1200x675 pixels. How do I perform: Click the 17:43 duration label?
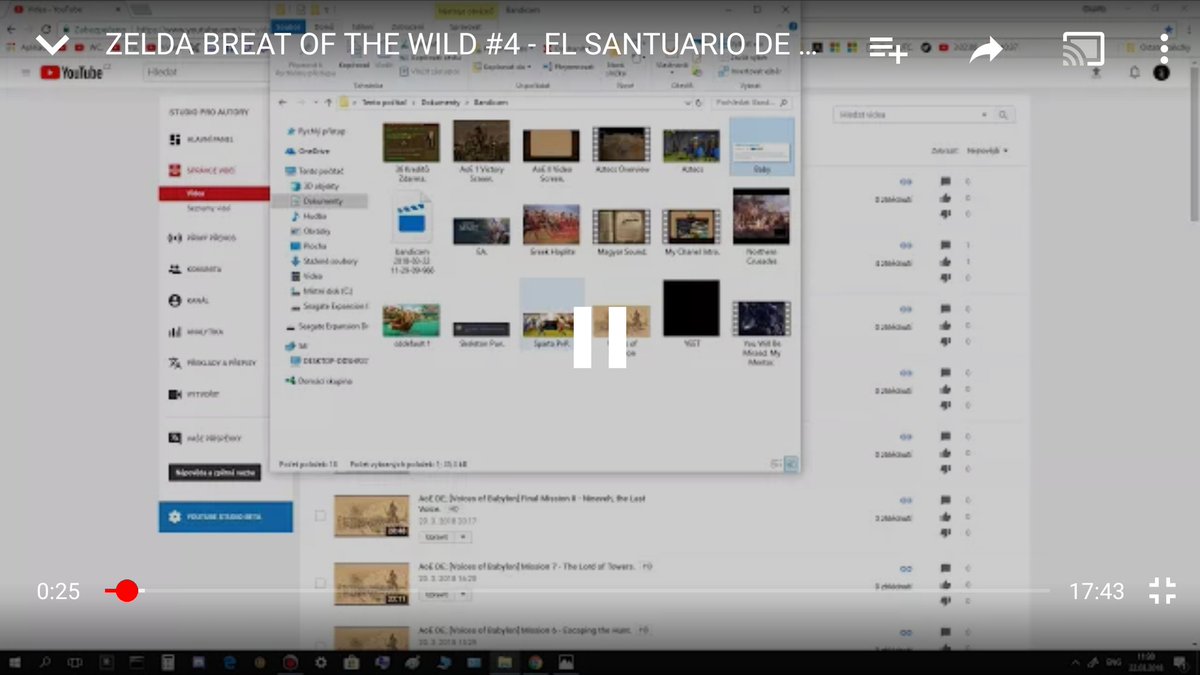[x=1097, y=591]
